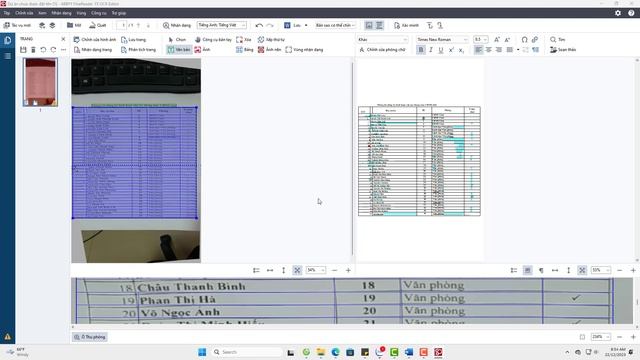Image resolution: width=640 pixels, height=360 pixels.
Task: Click the page number input field
Action: 122,25
